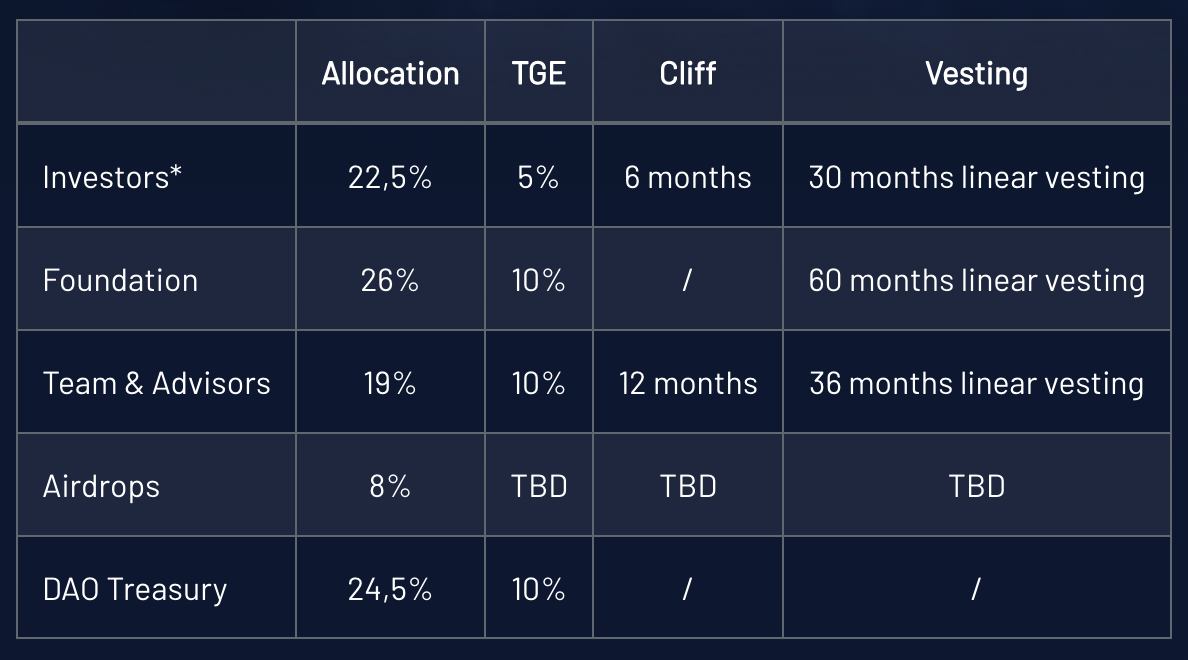Select the 26% Foundation allocation cell
The width and height of the screenshot is (1188, 660).
pyautogui.click(x=390, y=280)
